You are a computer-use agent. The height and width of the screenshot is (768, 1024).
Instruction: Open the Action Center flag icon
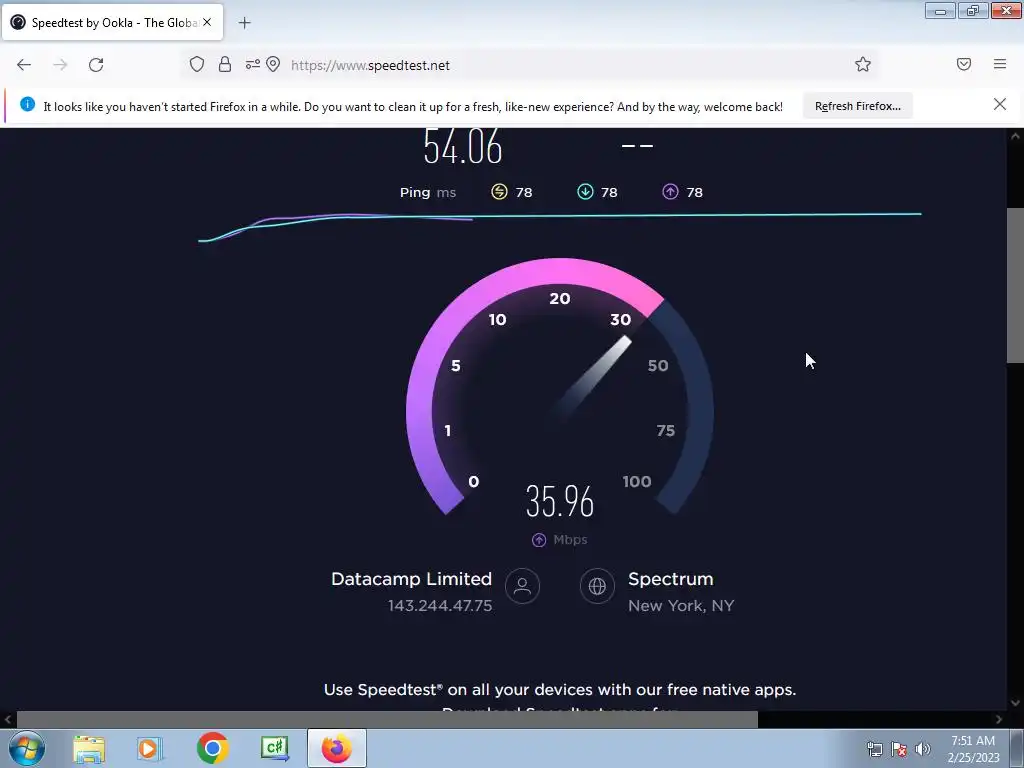coord(899,749)
